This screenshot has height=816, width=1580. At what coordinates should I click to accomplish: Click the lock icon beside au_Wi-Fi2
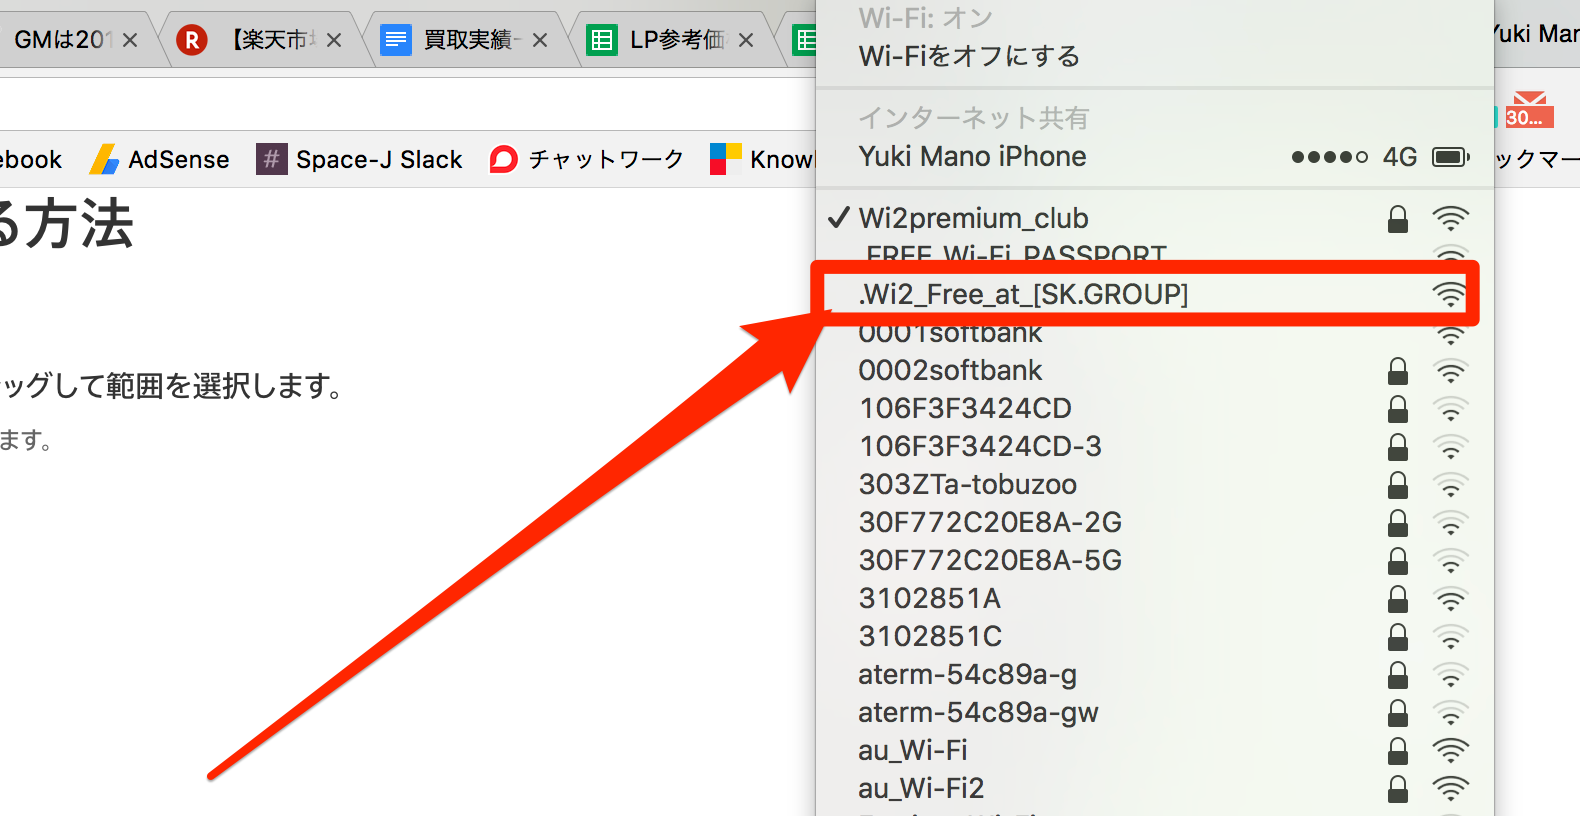(x=1398, y=789)
